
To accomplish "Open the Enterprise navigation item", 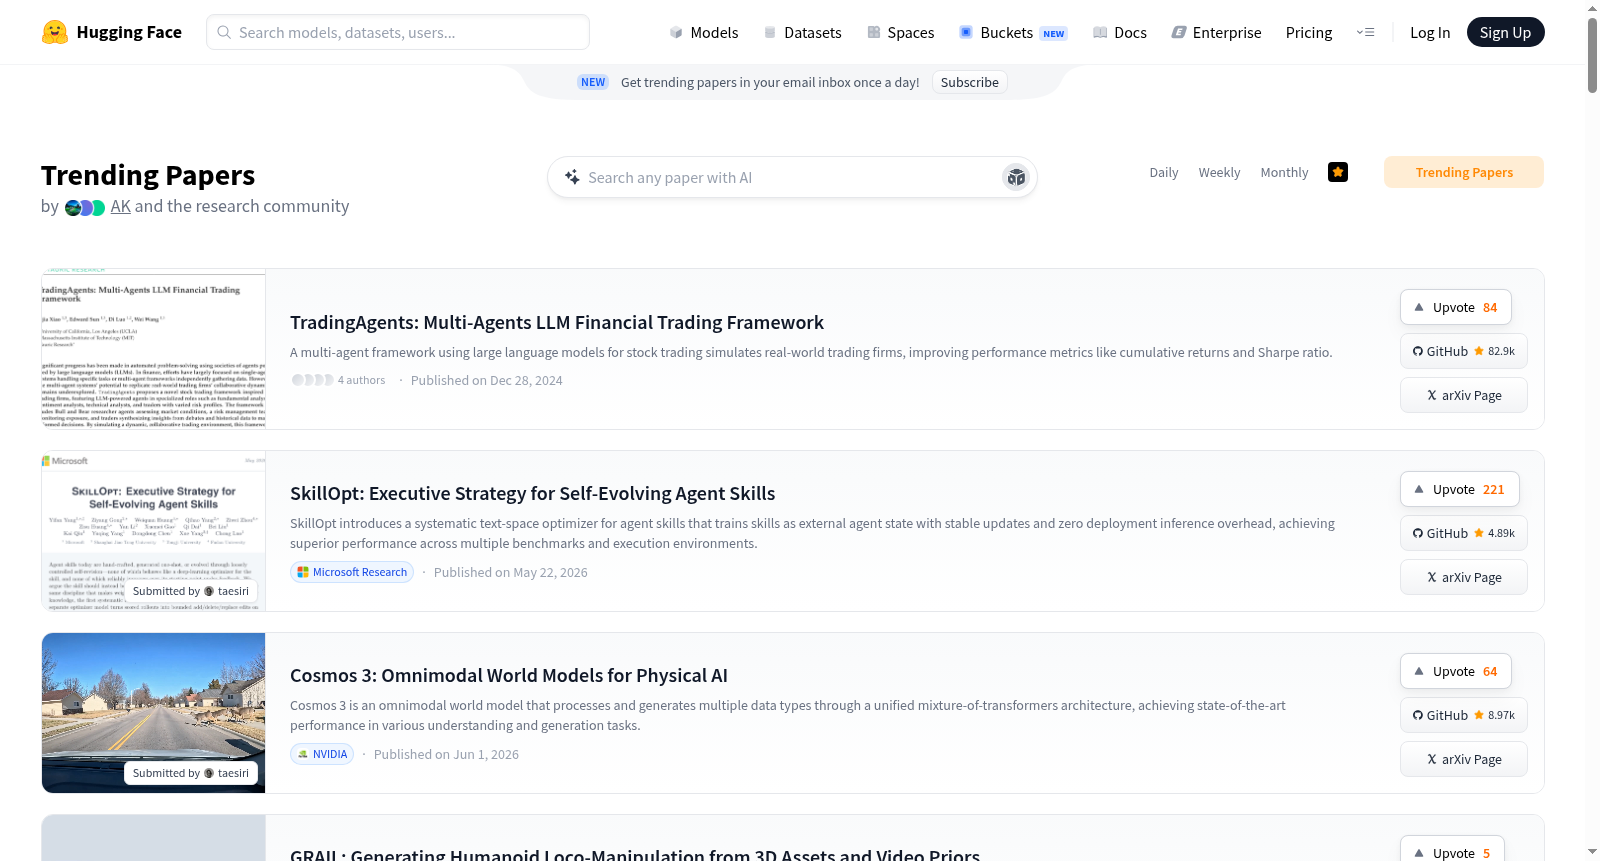I will tap(1216, 32).
